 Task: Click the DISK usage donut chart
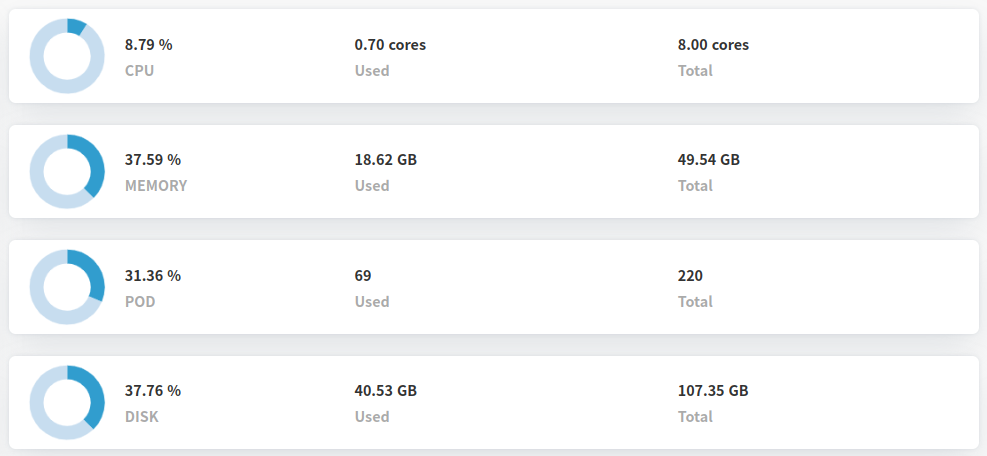click(67, 402)
